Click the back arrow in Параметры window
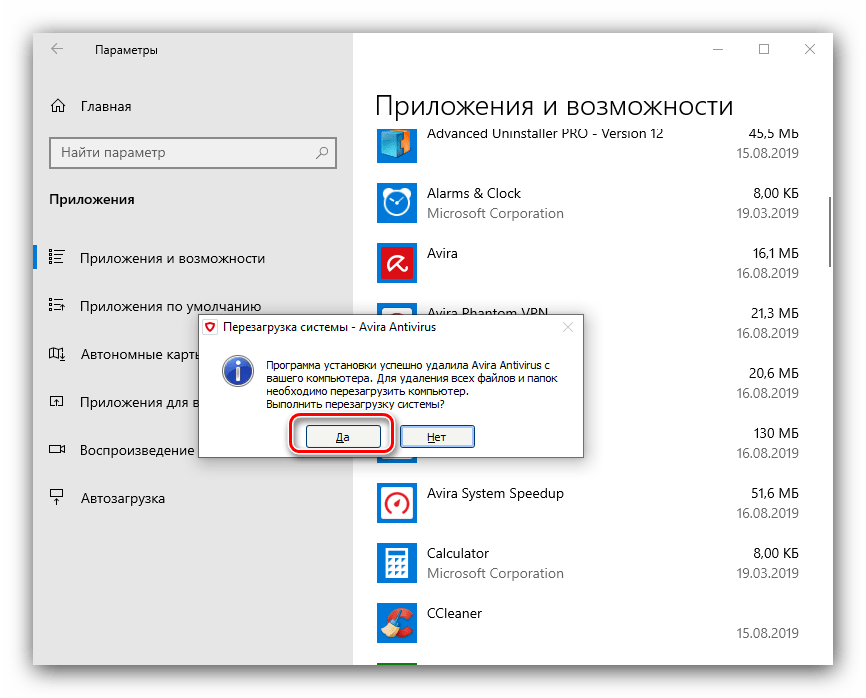This screenshot has width=866, height=698. point(57,49)
